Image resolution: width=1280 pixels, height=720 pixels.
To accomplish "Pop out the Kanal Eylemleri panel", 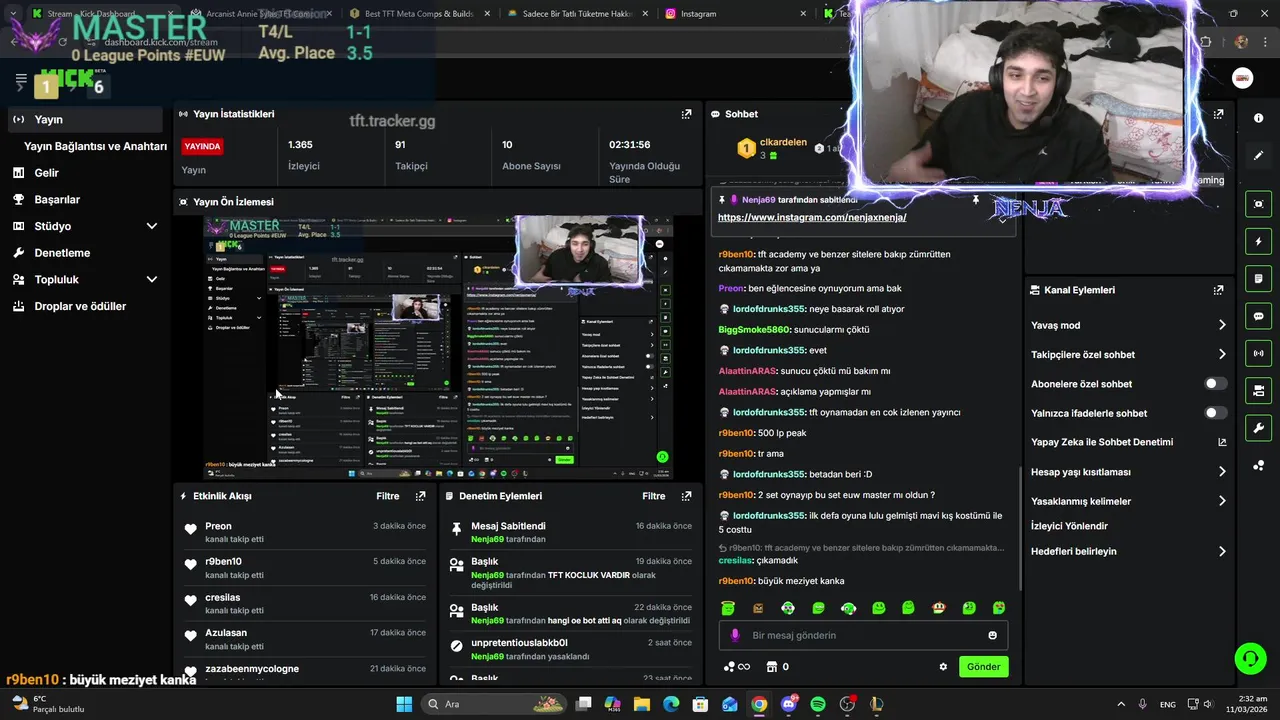I will click(1218, 290).
